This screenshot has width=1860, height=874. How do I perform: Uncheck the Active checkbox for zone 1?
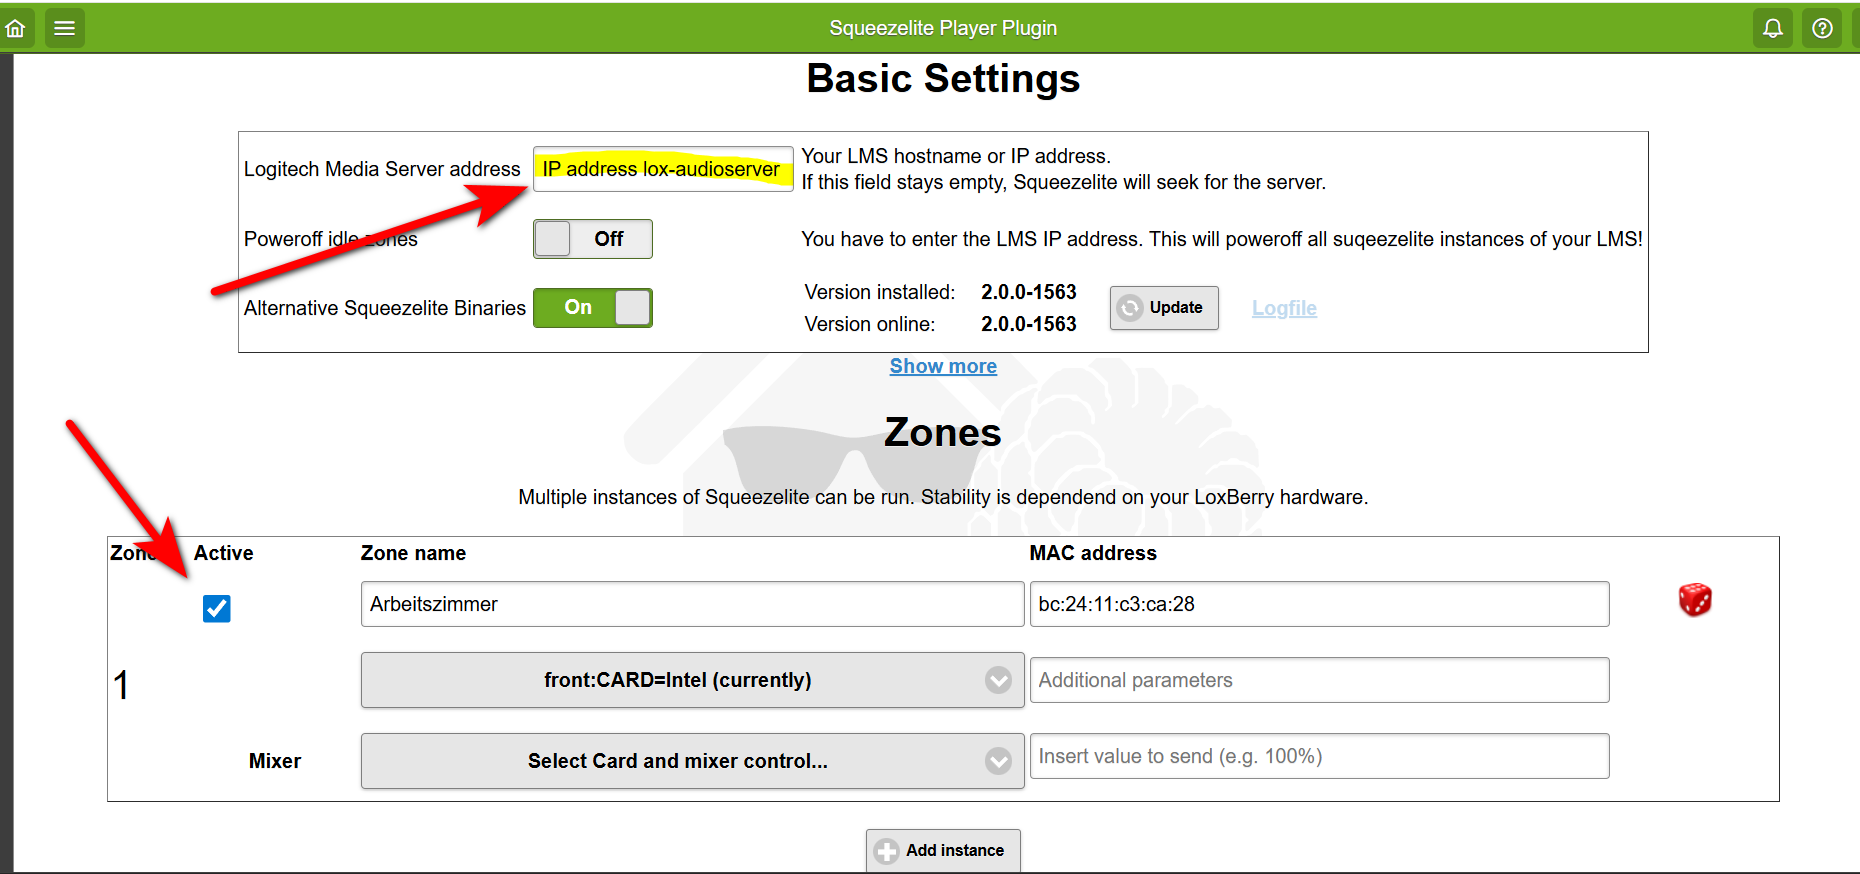[217, 608]
